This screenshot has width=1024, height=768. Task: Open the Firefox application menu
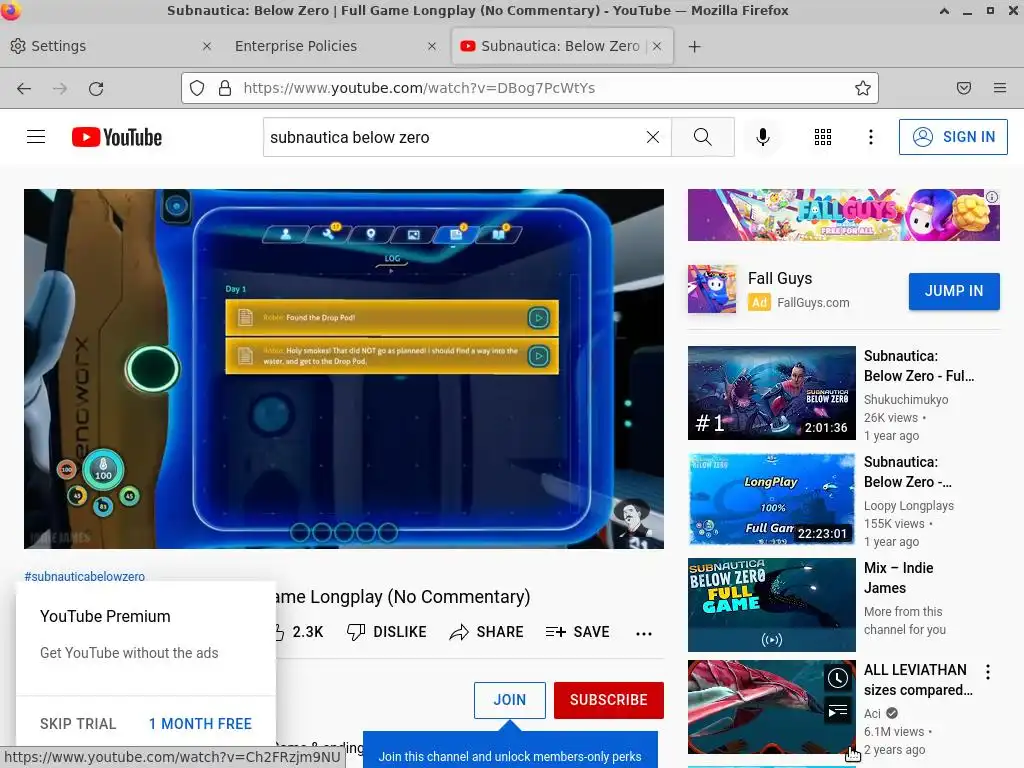pyautogui.click(x=1000, y=88)
